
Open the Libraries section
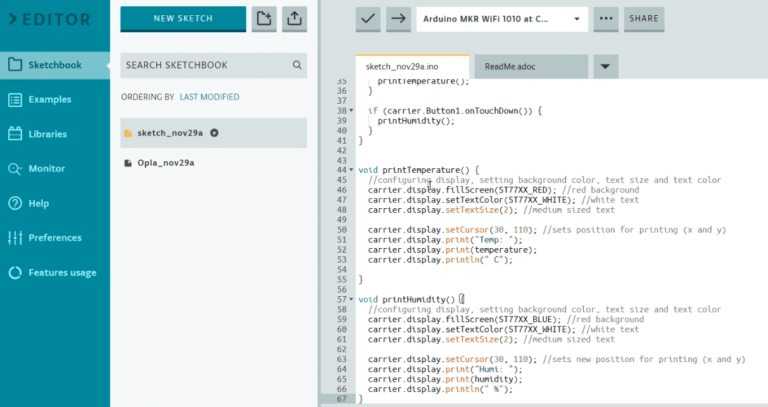coord(48,134)
